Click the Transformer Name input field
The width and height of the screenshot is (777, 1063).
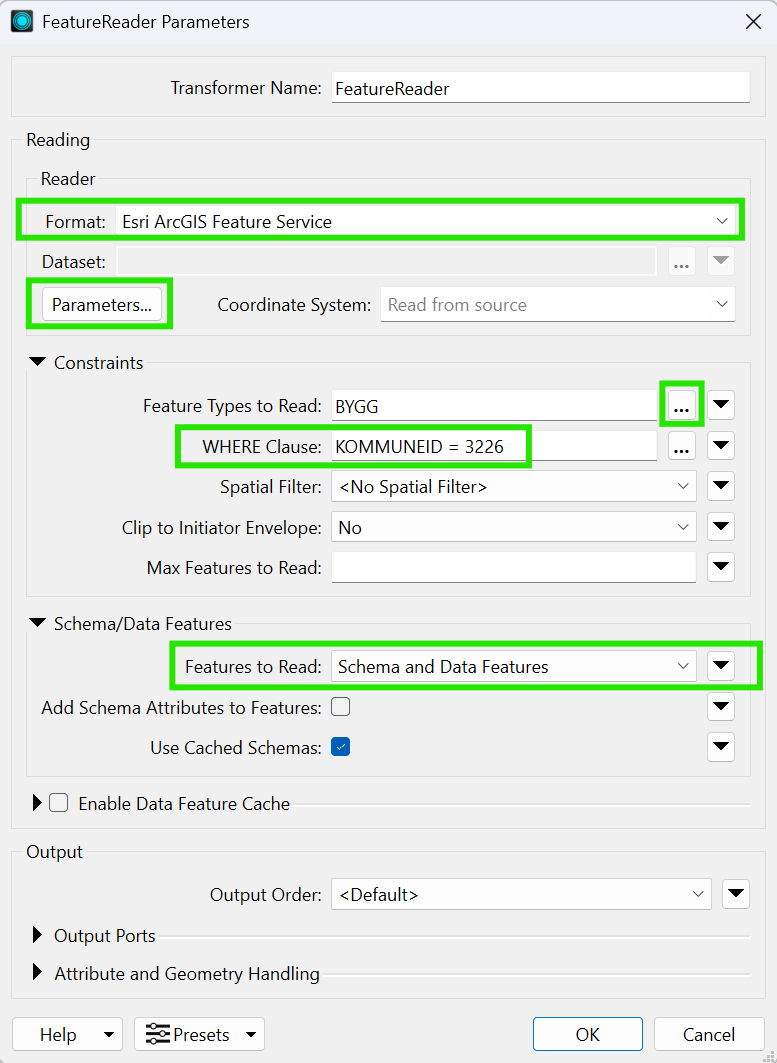[540, 88]
